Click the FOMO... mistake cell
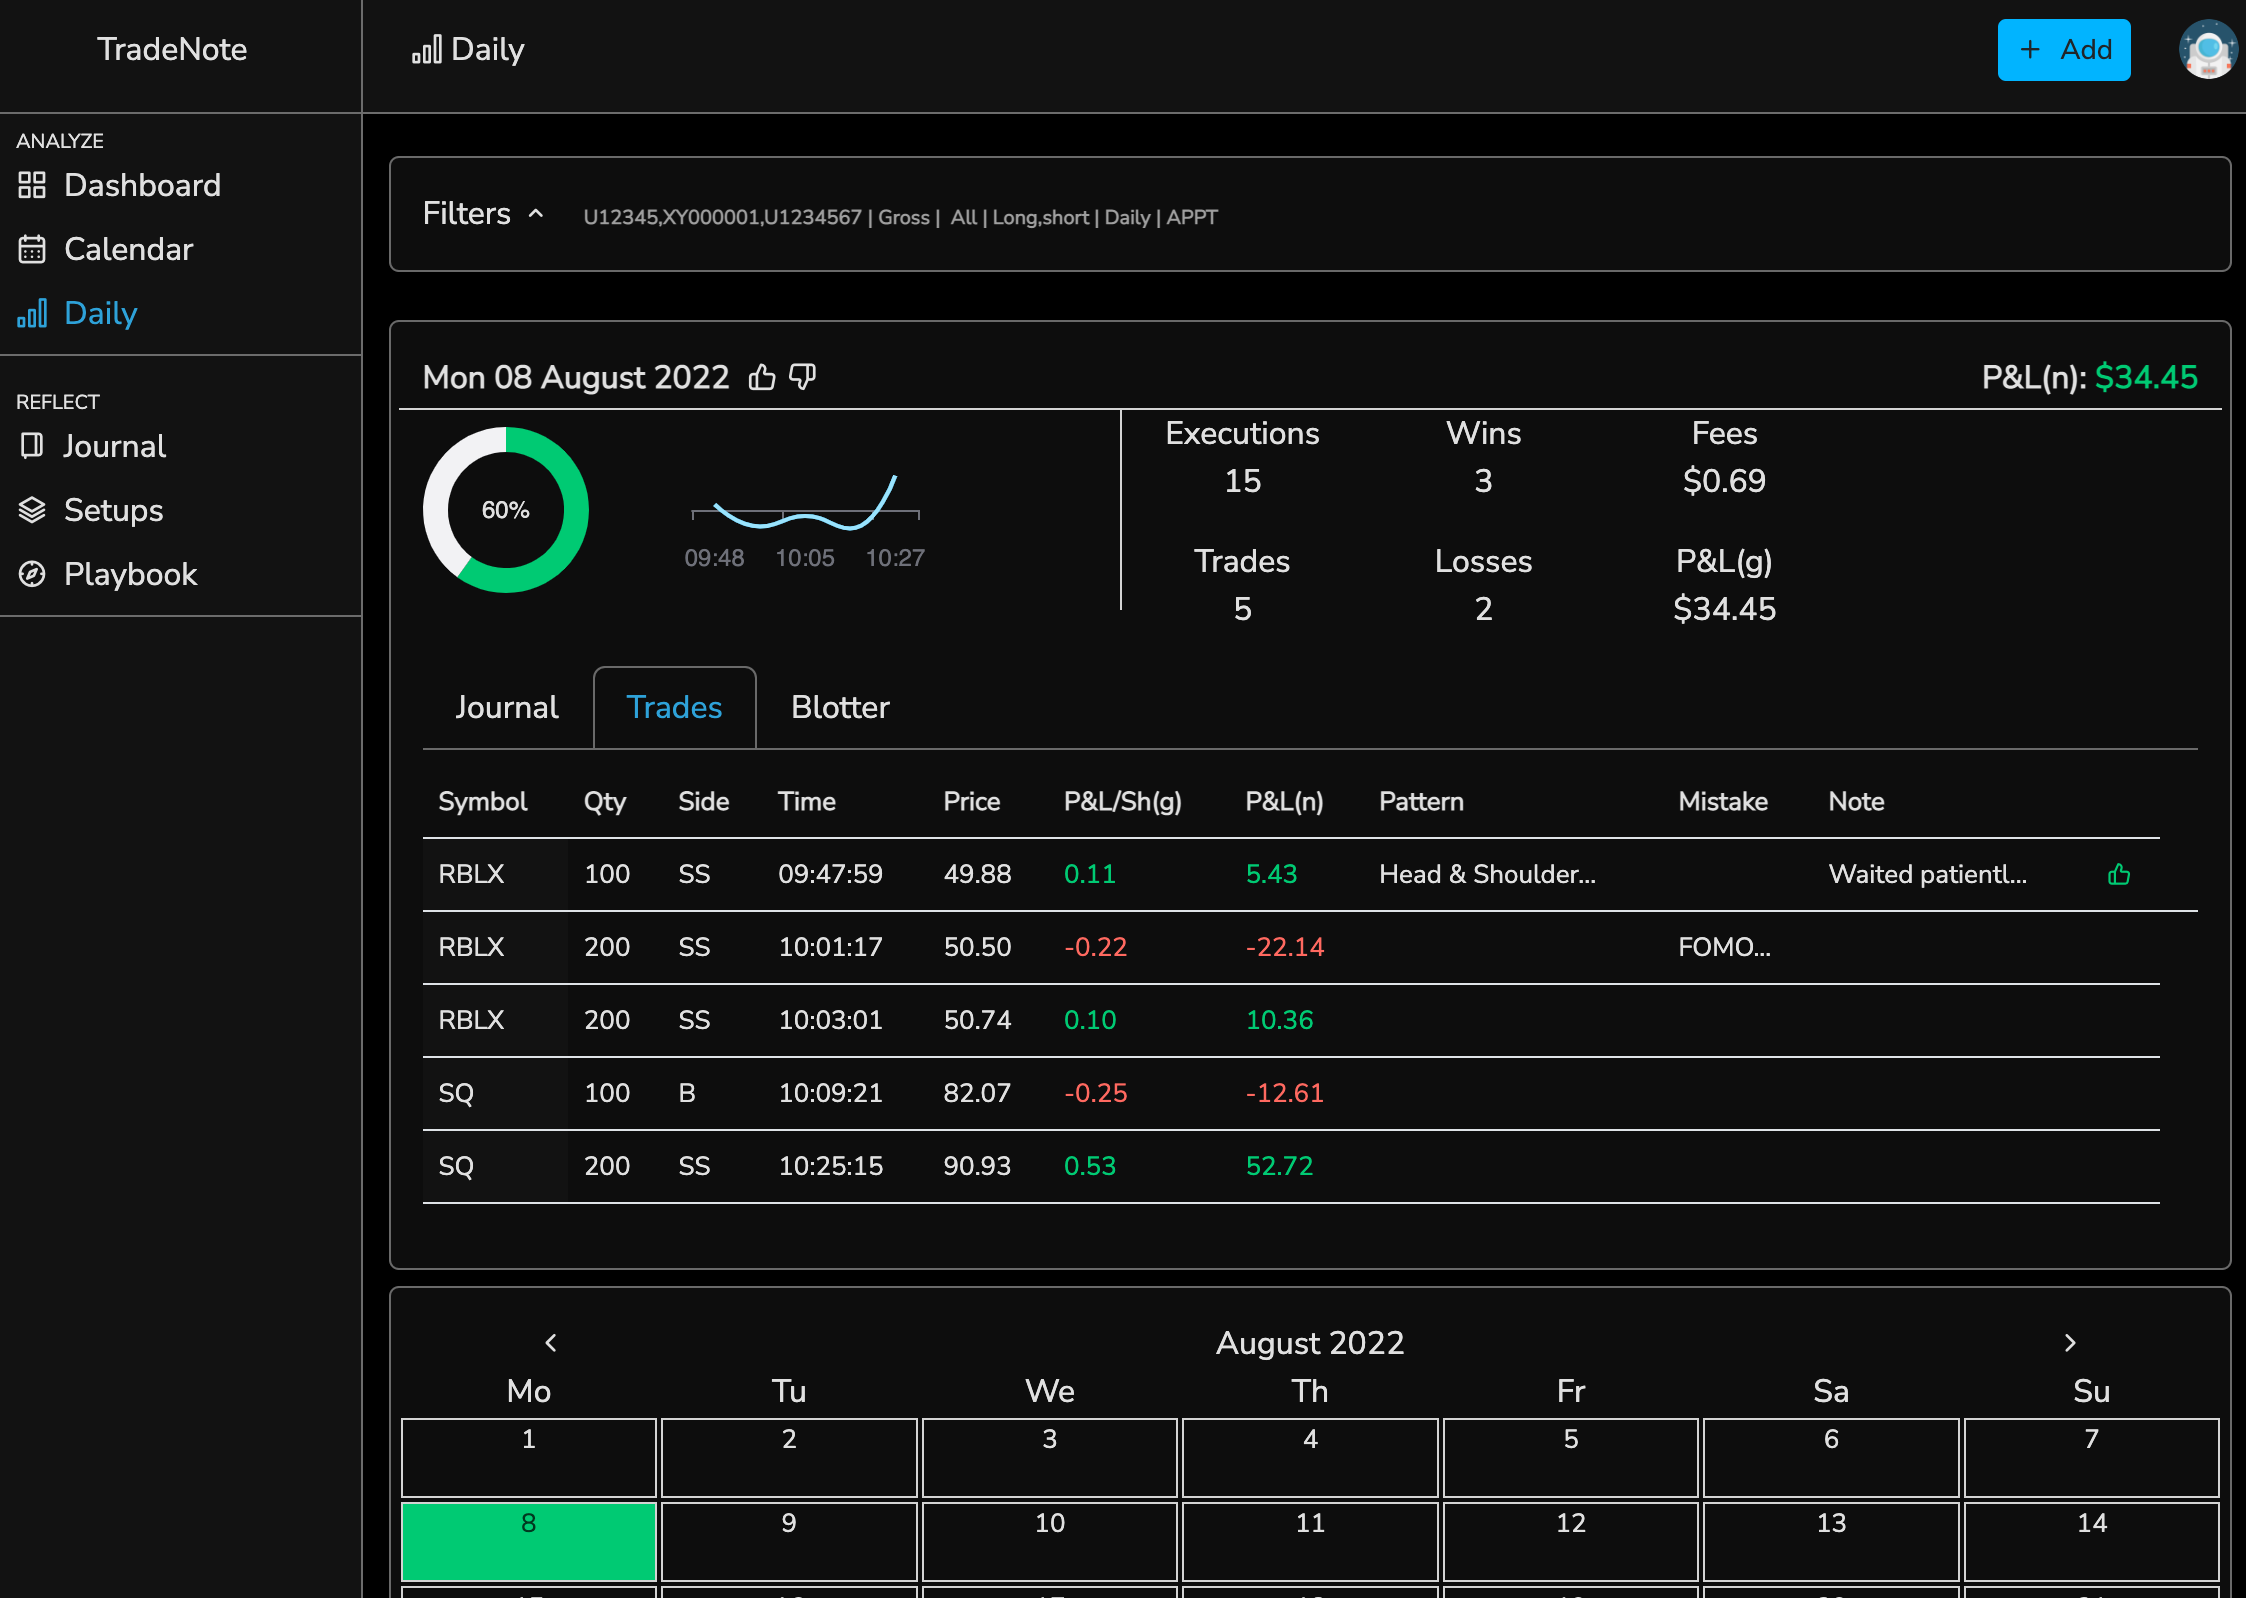 click(x=1724, y=947)
